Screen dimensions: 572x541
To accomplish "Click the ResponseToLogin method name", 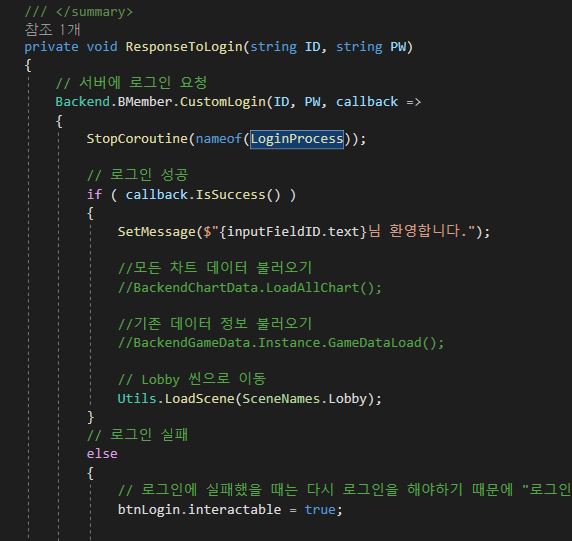I will pyautogui.click(x=184, y=47).
